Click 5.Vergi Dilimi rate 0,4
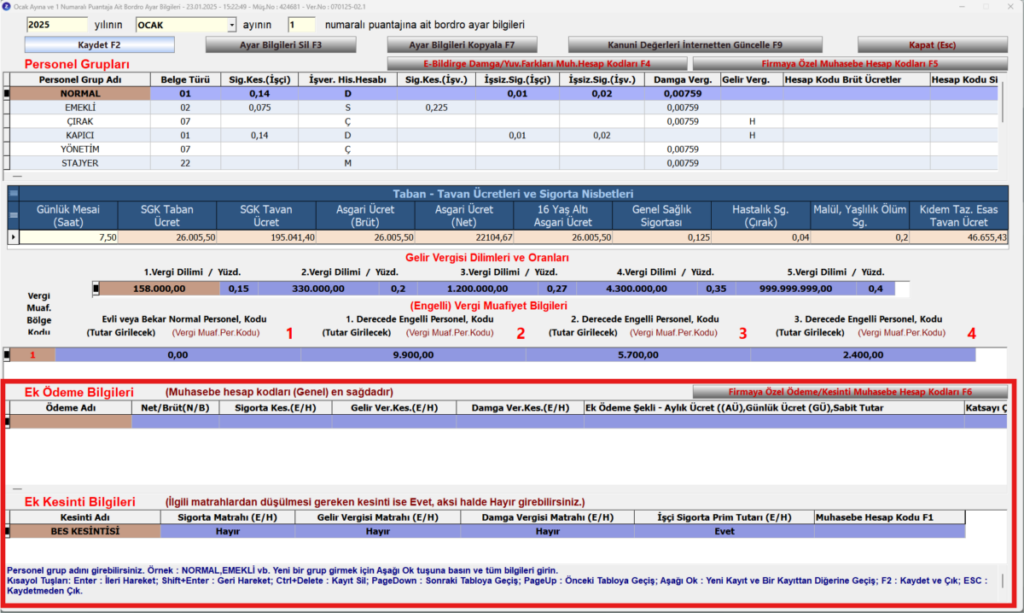 click(876, 289)
